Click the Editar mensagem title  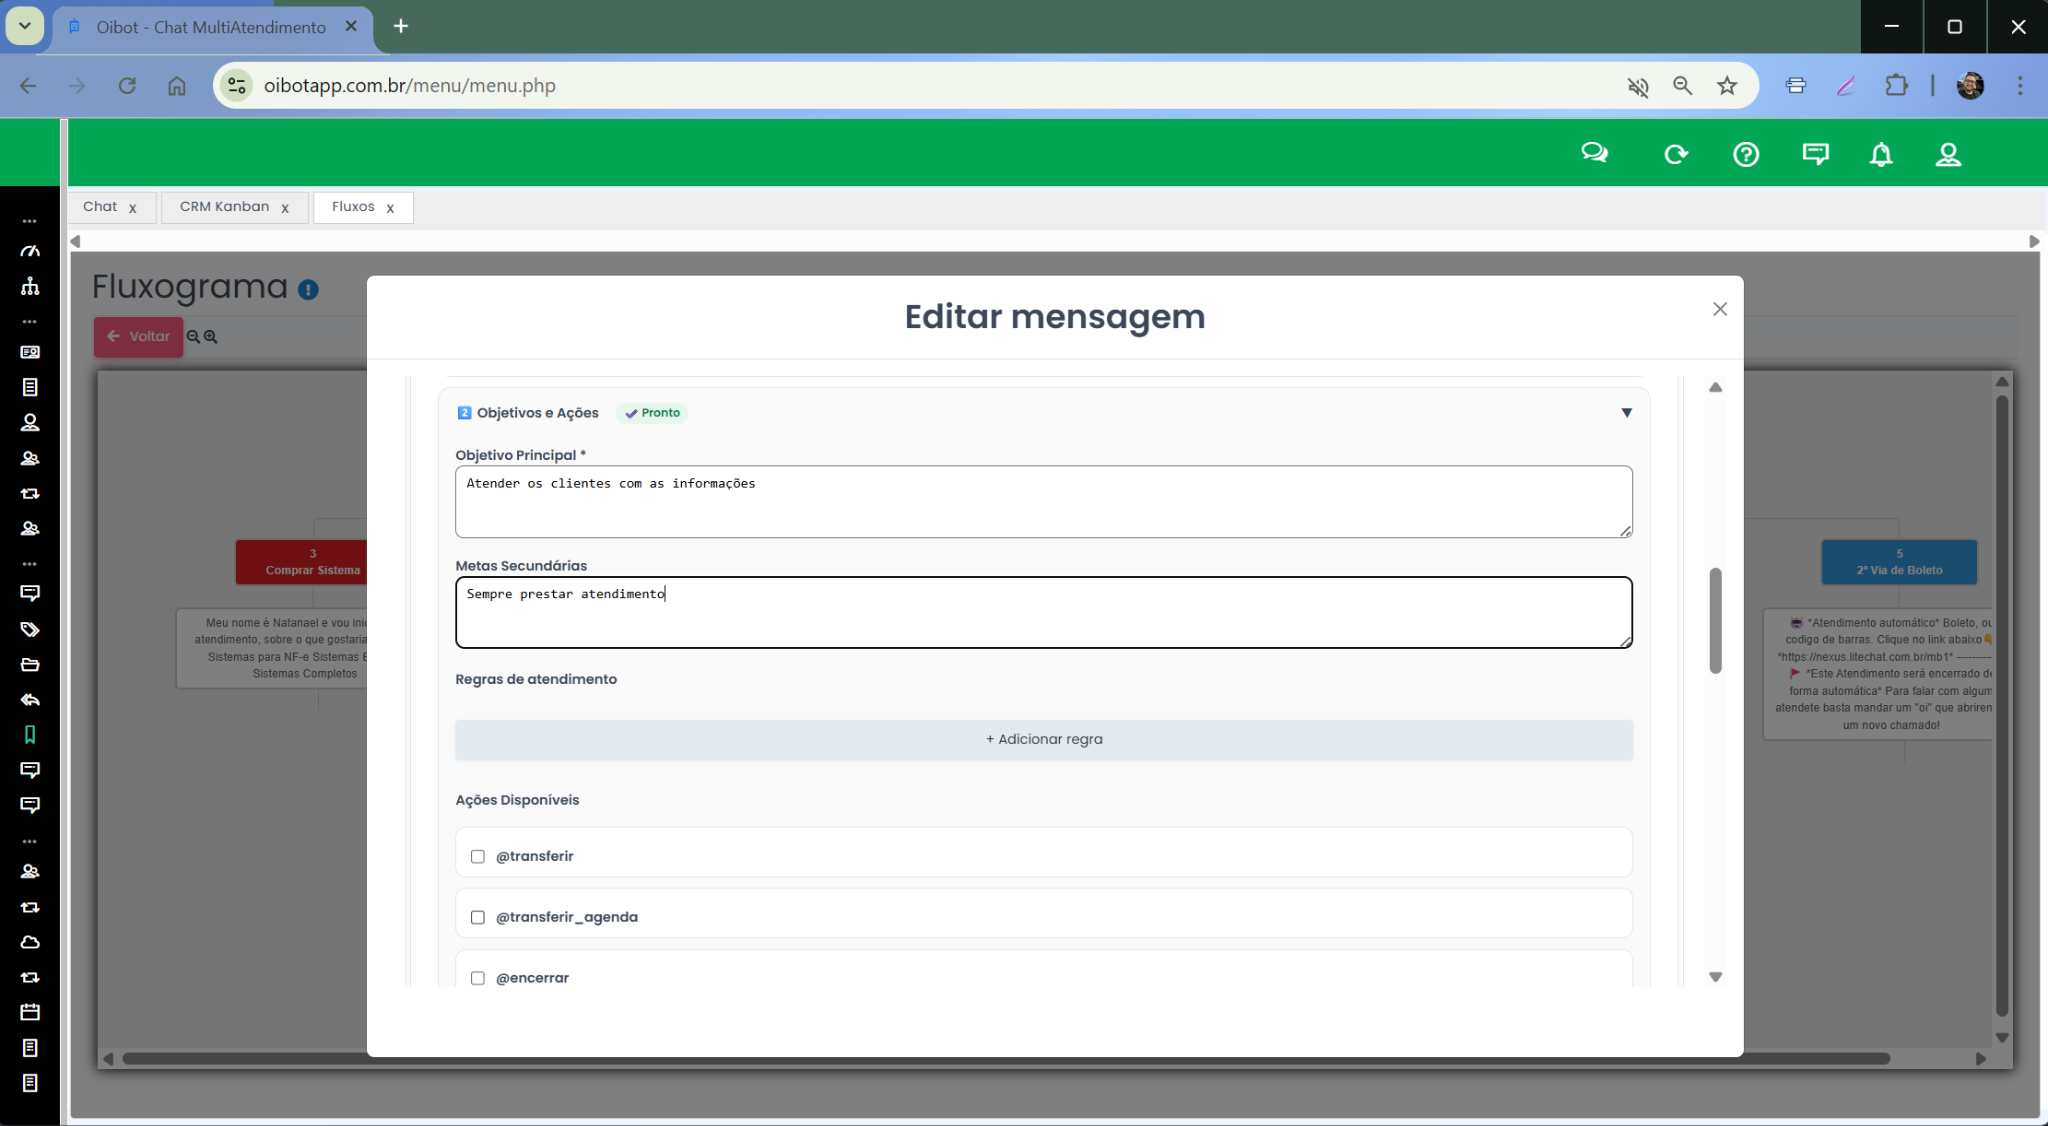tap(1055, 317)
